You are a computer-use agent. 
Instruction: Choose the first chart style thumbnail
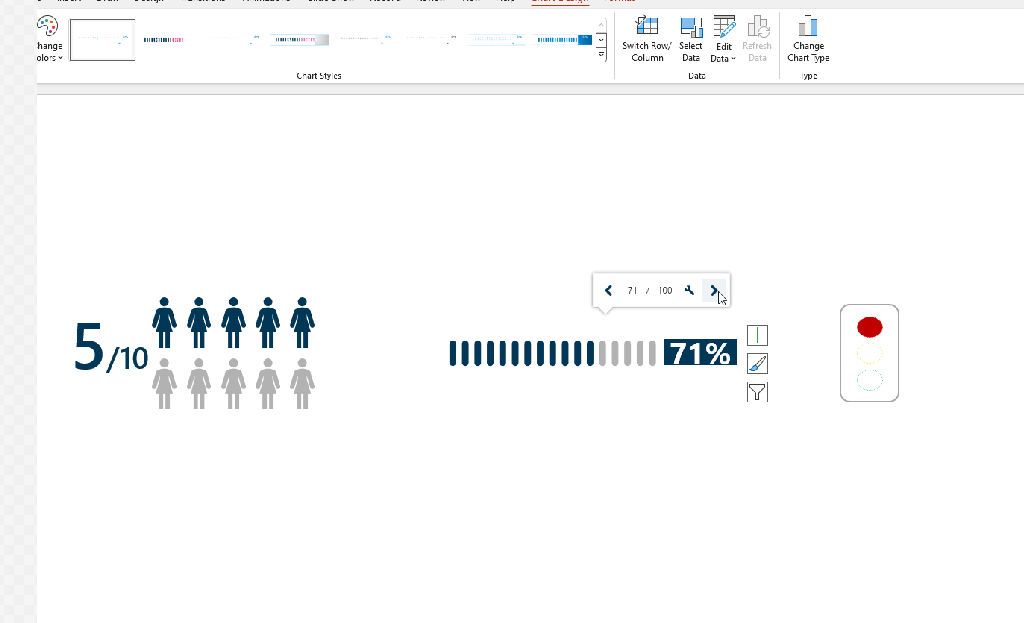pos(102,40)
